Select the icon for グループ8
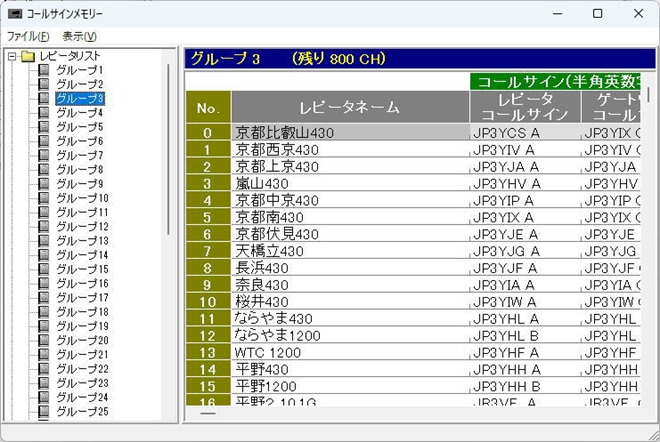 pyautogui.click(x=43, y=170)
